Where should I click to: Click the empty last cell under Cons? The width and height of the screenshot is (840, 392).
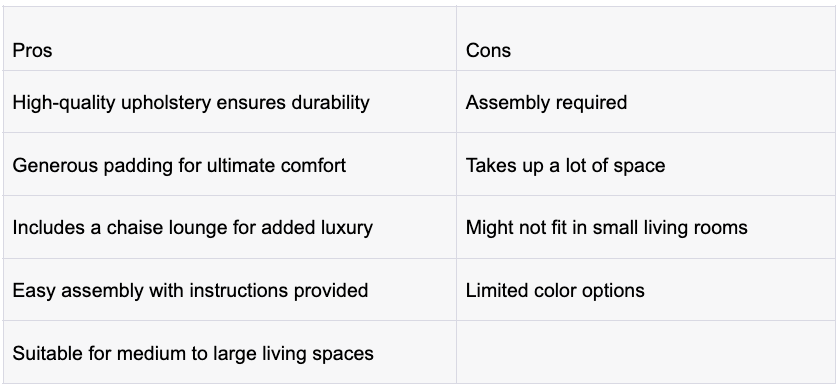coord(646,352)
